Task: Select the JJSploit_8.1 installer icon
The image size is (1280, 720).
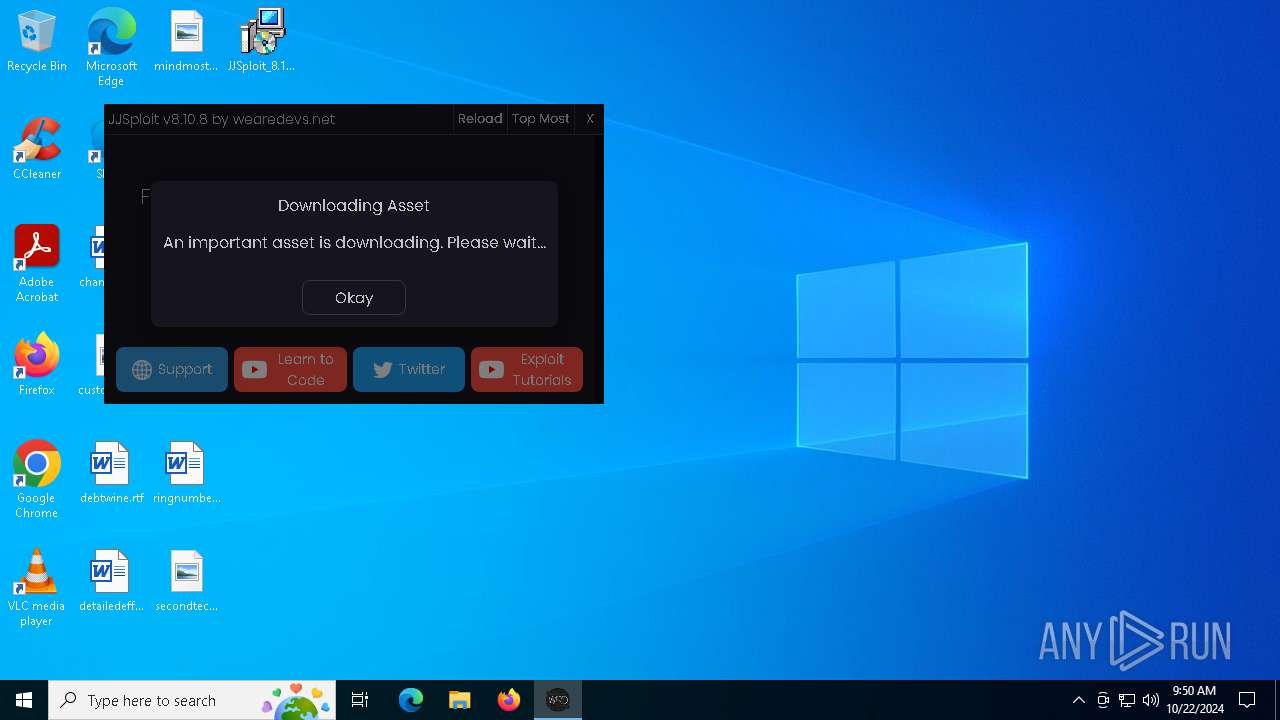Action: 261,42
